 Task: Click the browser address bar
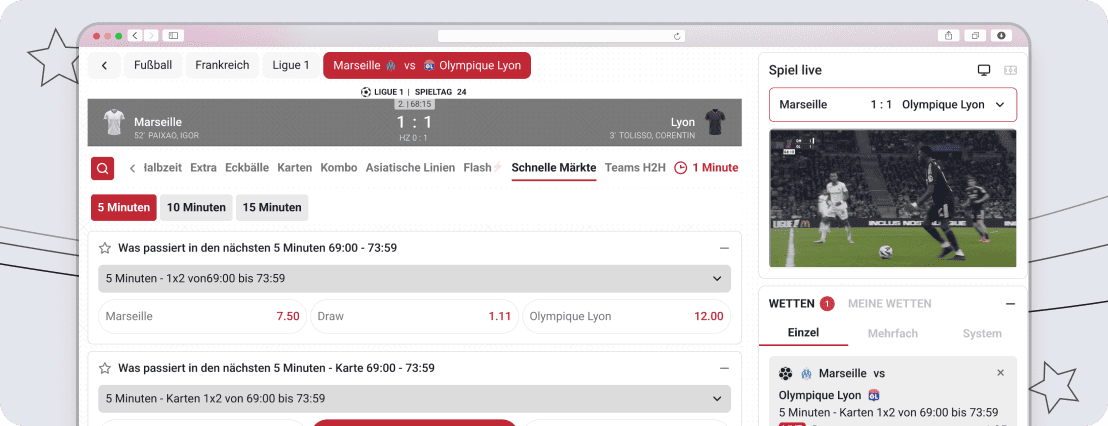[x=562, y=36]
